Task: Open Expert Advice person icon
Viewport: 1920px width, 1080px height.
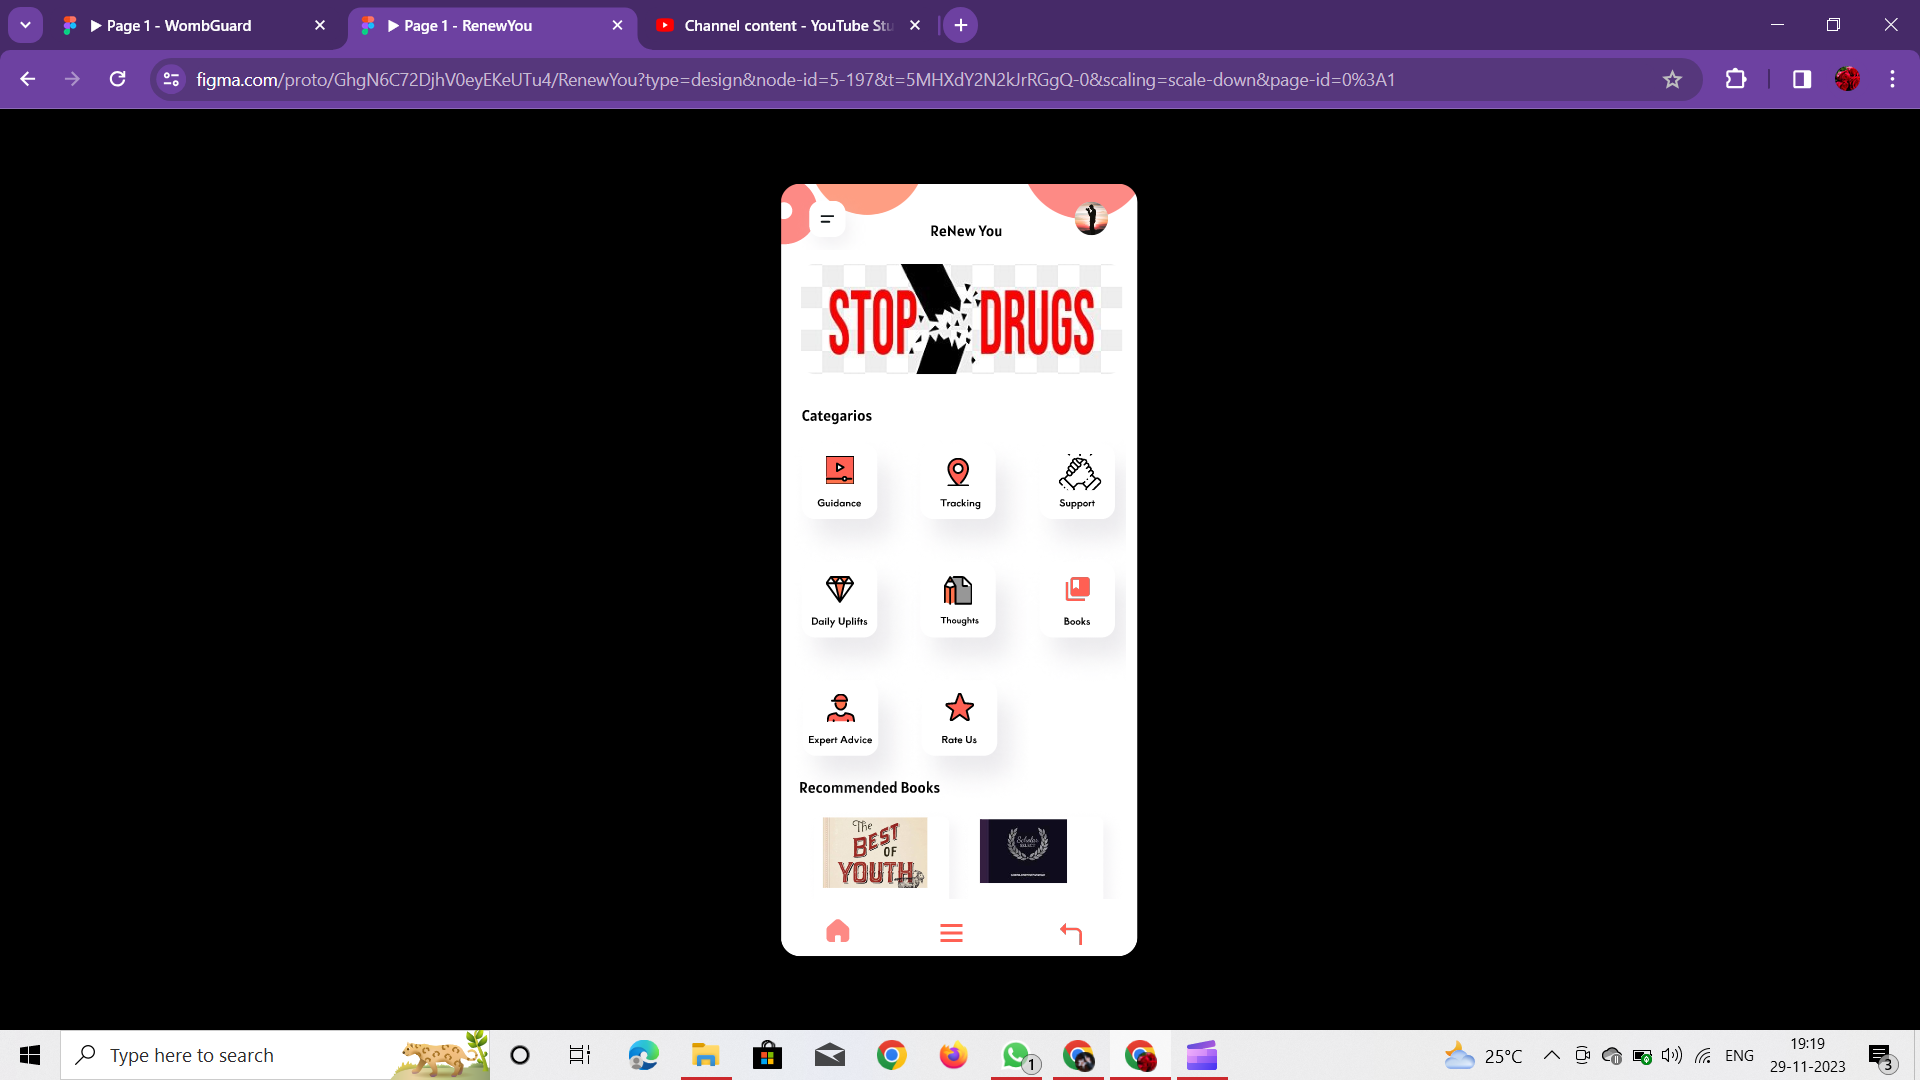Action: 840,708
